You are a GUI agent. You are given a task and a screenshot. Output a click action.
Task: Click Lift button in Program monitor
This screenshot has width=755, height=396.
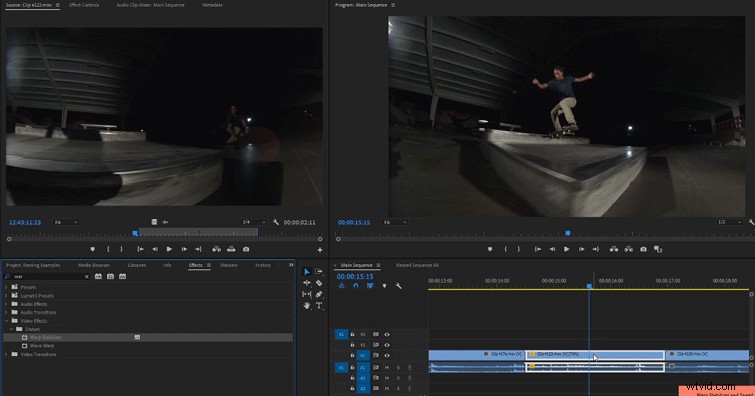tap(614, 249)
